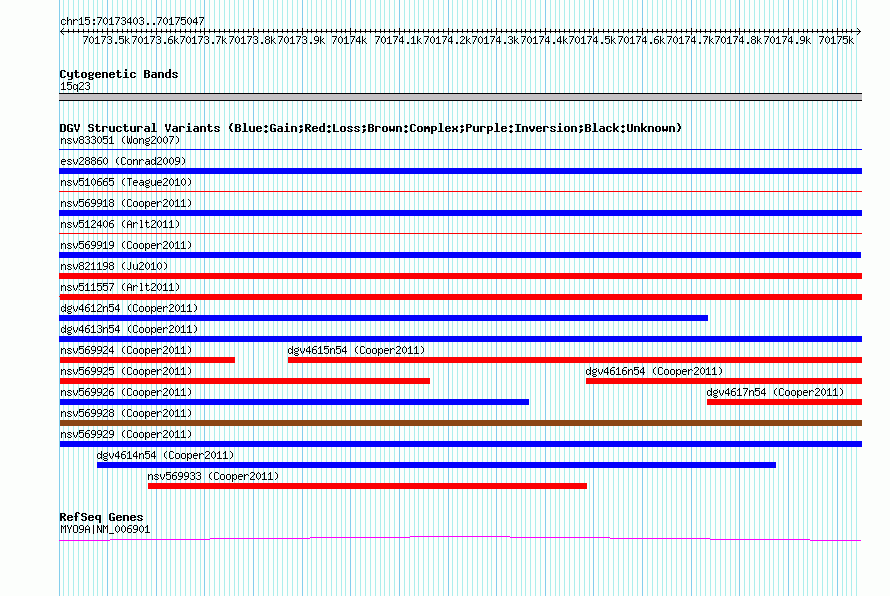Click the 70175k ruler position label

[x=836, y=40]
